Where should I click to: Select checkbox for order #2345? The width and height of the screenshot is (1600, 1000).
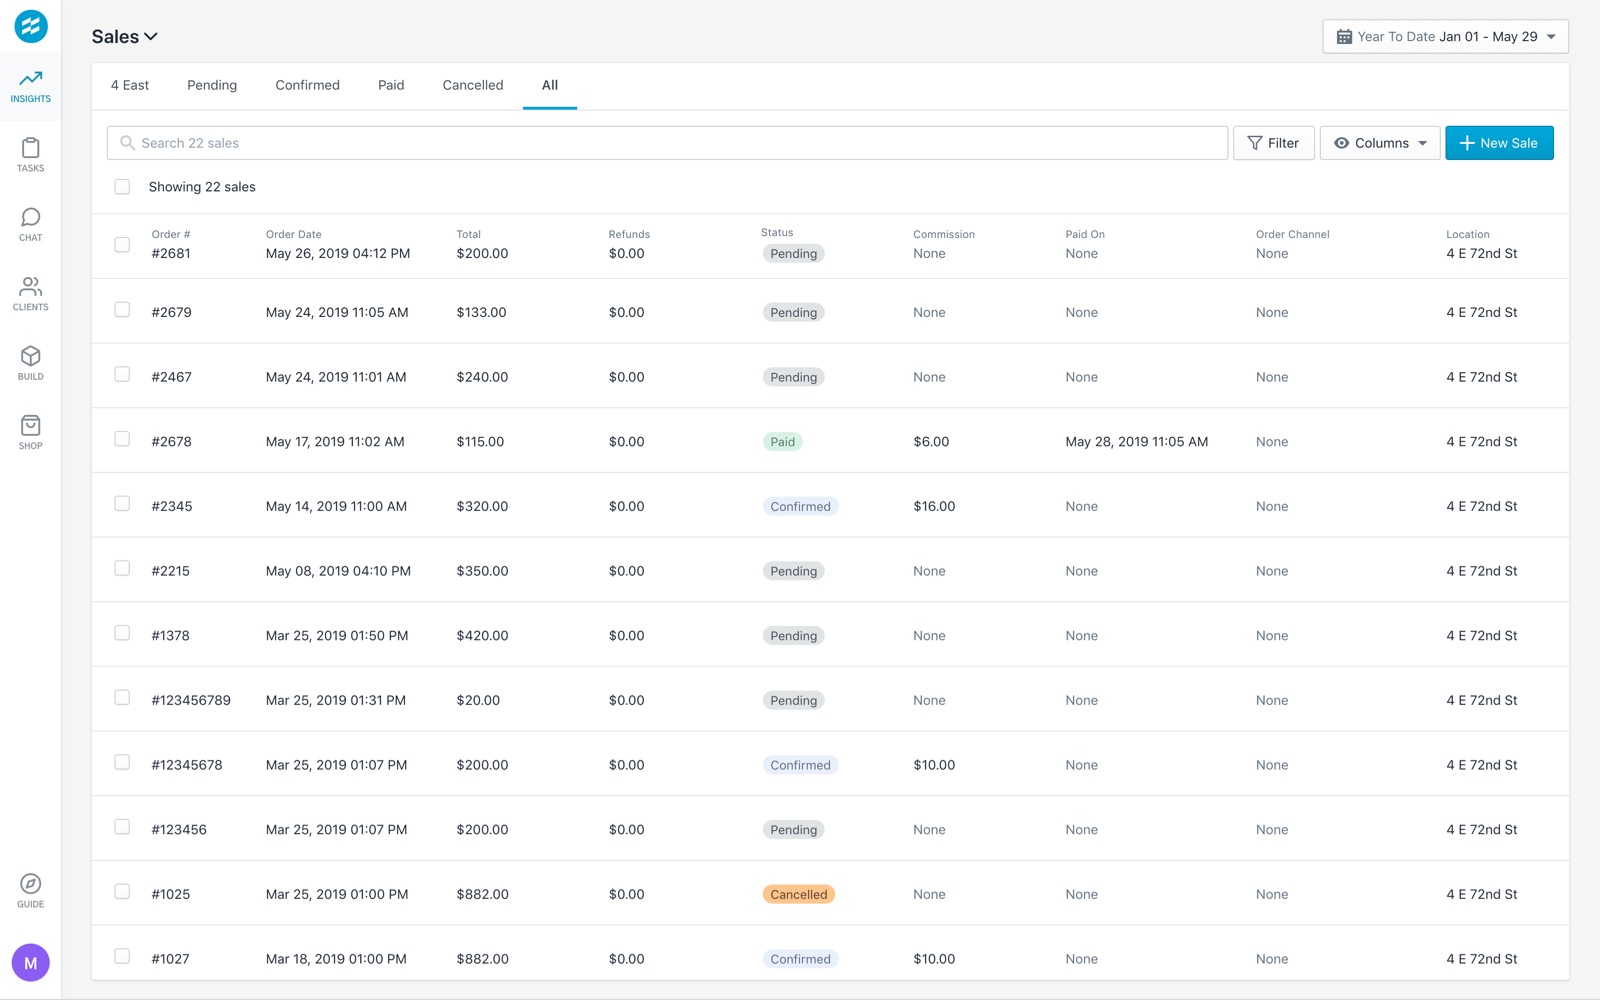[122, 504]
